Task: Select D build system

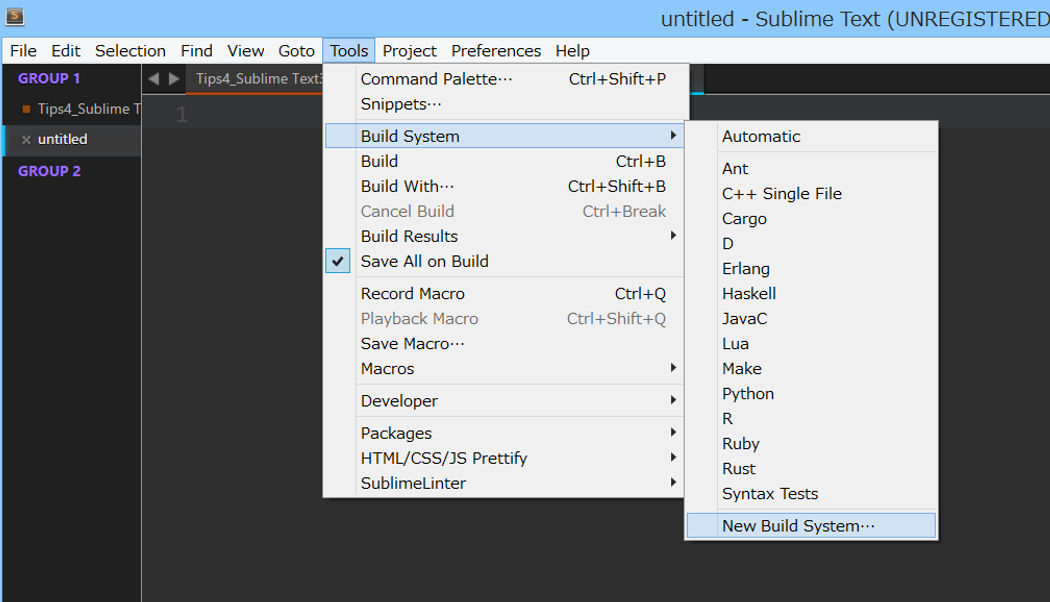Action: (811, 244)
